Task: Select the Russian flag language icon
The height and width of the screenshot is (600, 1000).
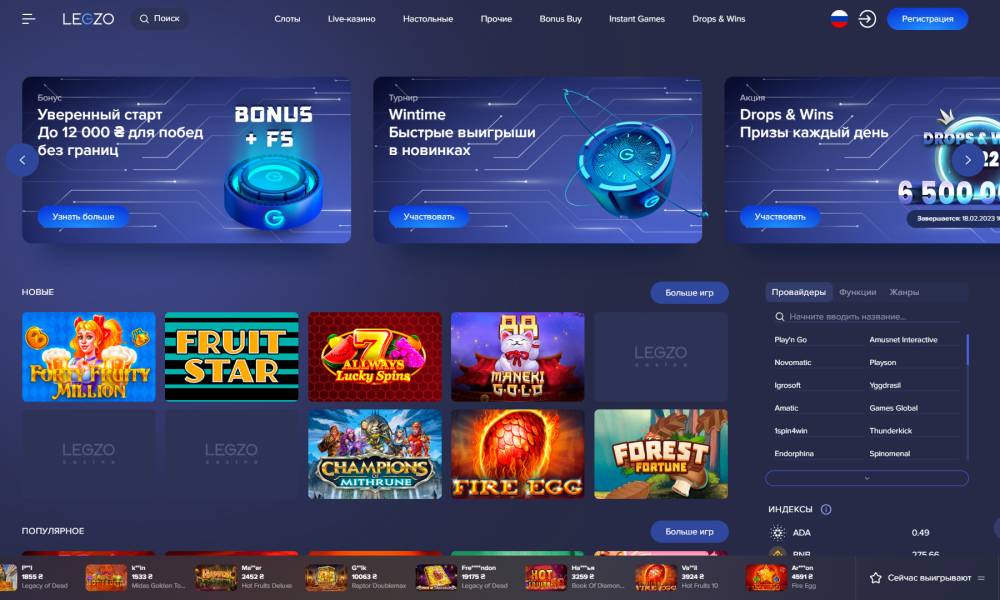Action: click(839, 18)
